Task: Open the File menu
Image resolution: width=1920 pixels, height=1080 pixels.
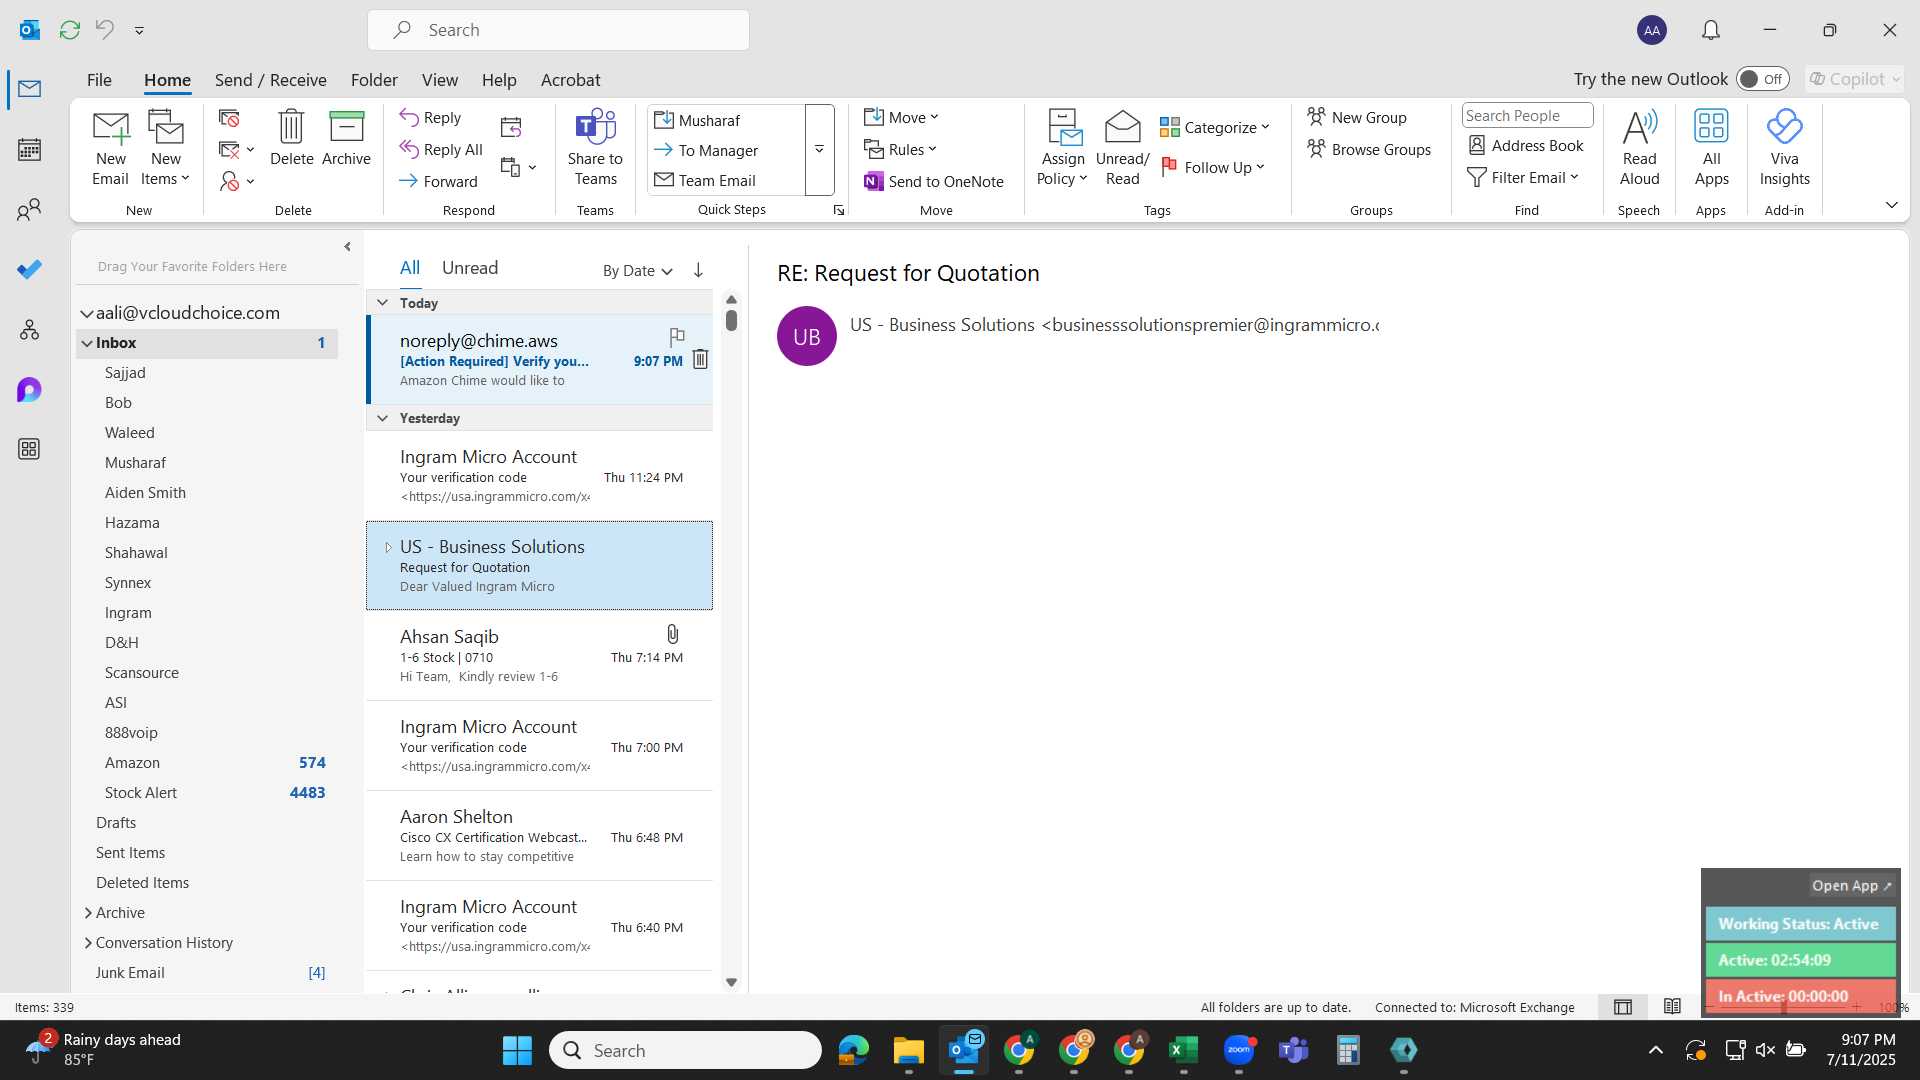Action: tap(99, 79)
